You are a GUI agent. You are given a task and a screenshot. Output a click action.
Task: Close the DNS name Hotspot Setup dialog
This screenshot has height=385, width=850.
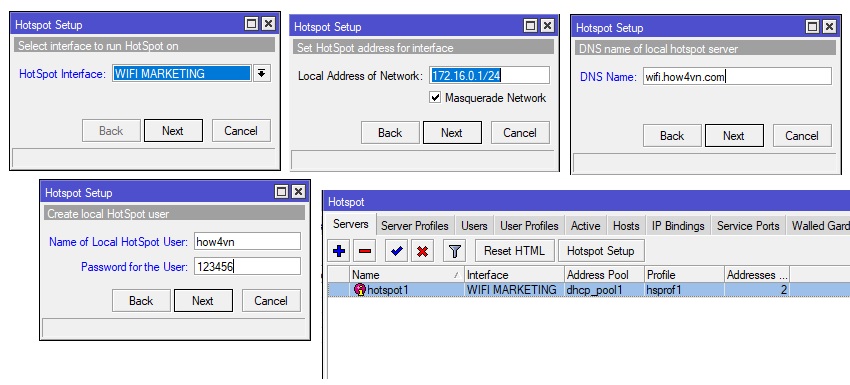[x=829, y=27]
